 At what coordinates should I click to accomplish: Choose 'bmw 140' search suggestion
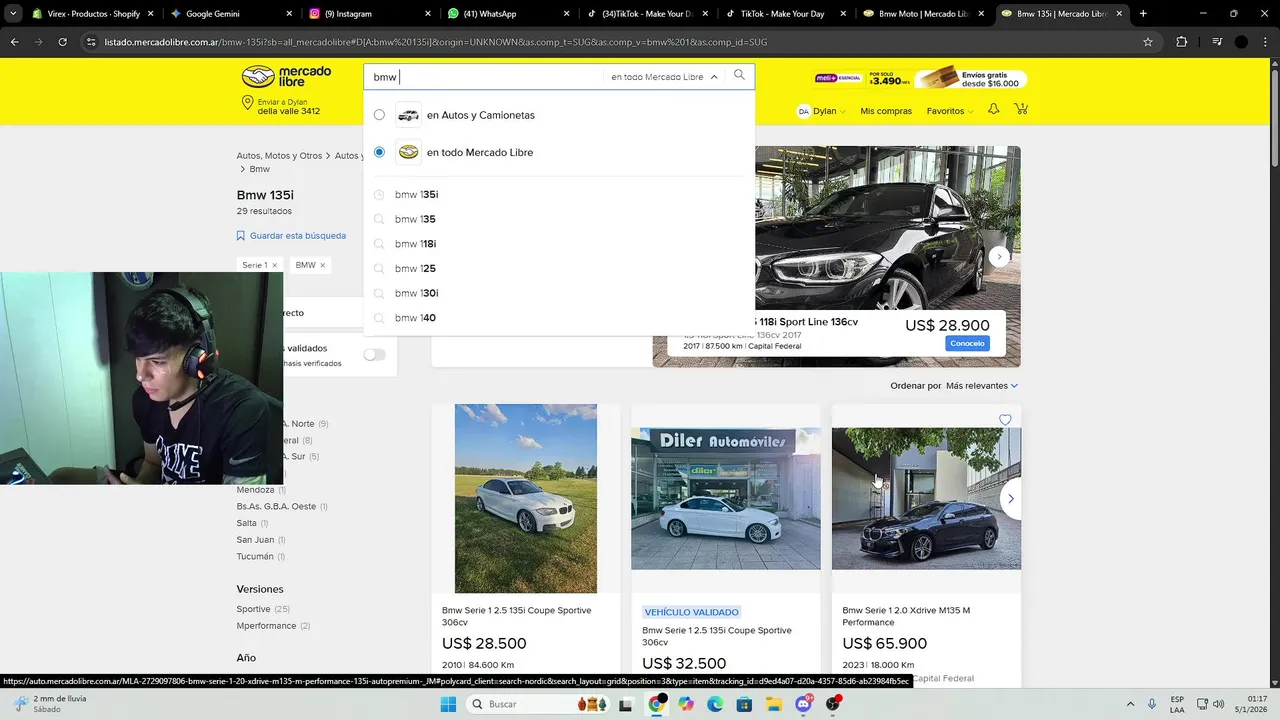(415, 318)
